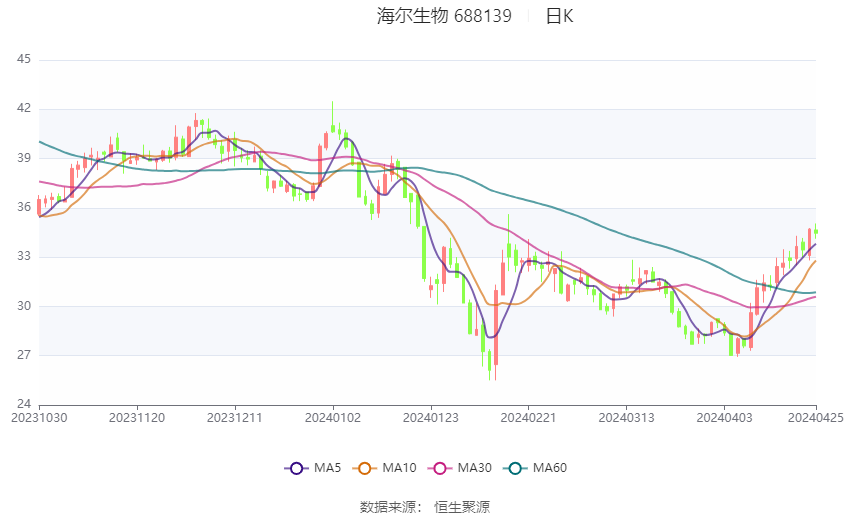Click the 海尔生物 688139 chart title
The width and height of the screenshot is (850, 517).
(444, 16)
